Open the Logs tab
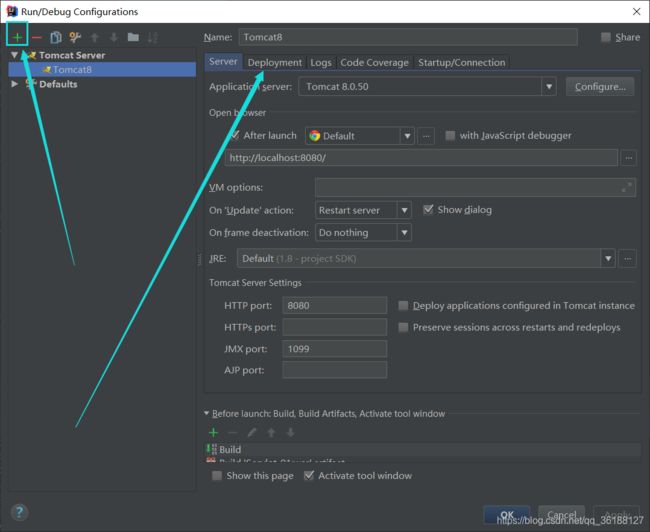Viewport: 650px width, 532px height. (321, 63)
